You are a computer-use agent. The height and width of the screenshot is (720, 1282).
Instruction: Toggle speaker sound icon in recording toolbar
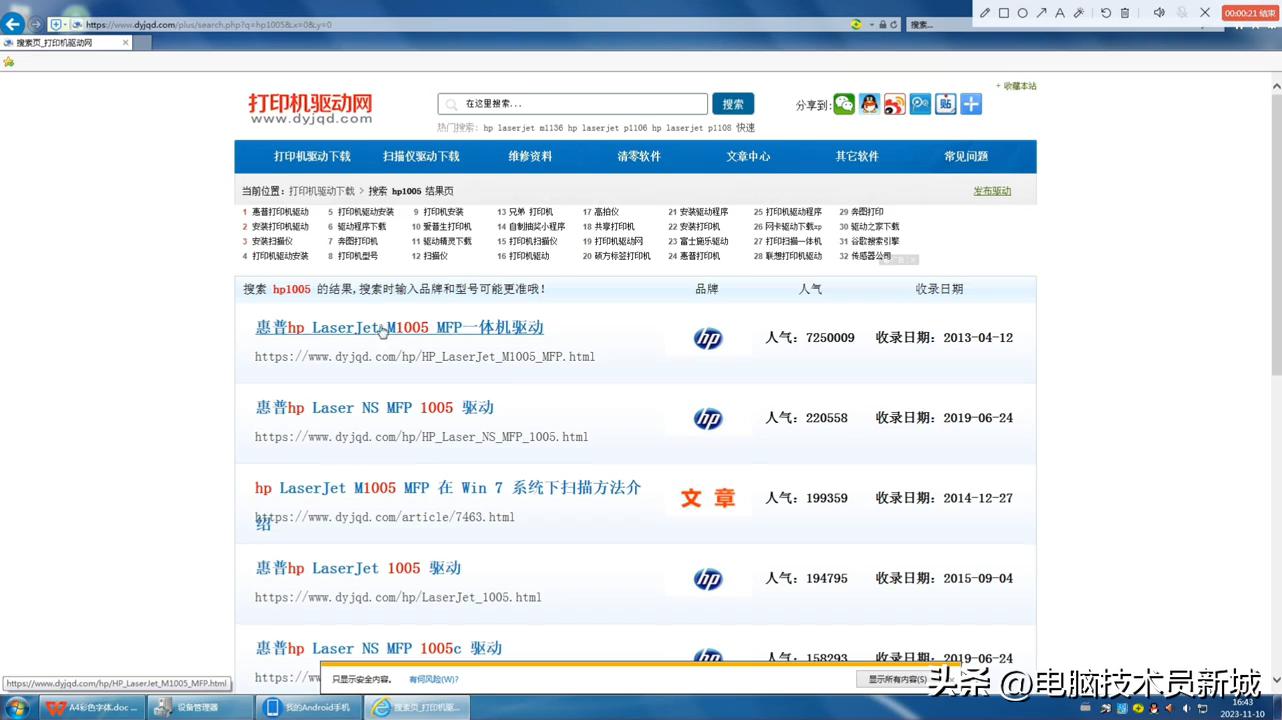pos(1158,13)
